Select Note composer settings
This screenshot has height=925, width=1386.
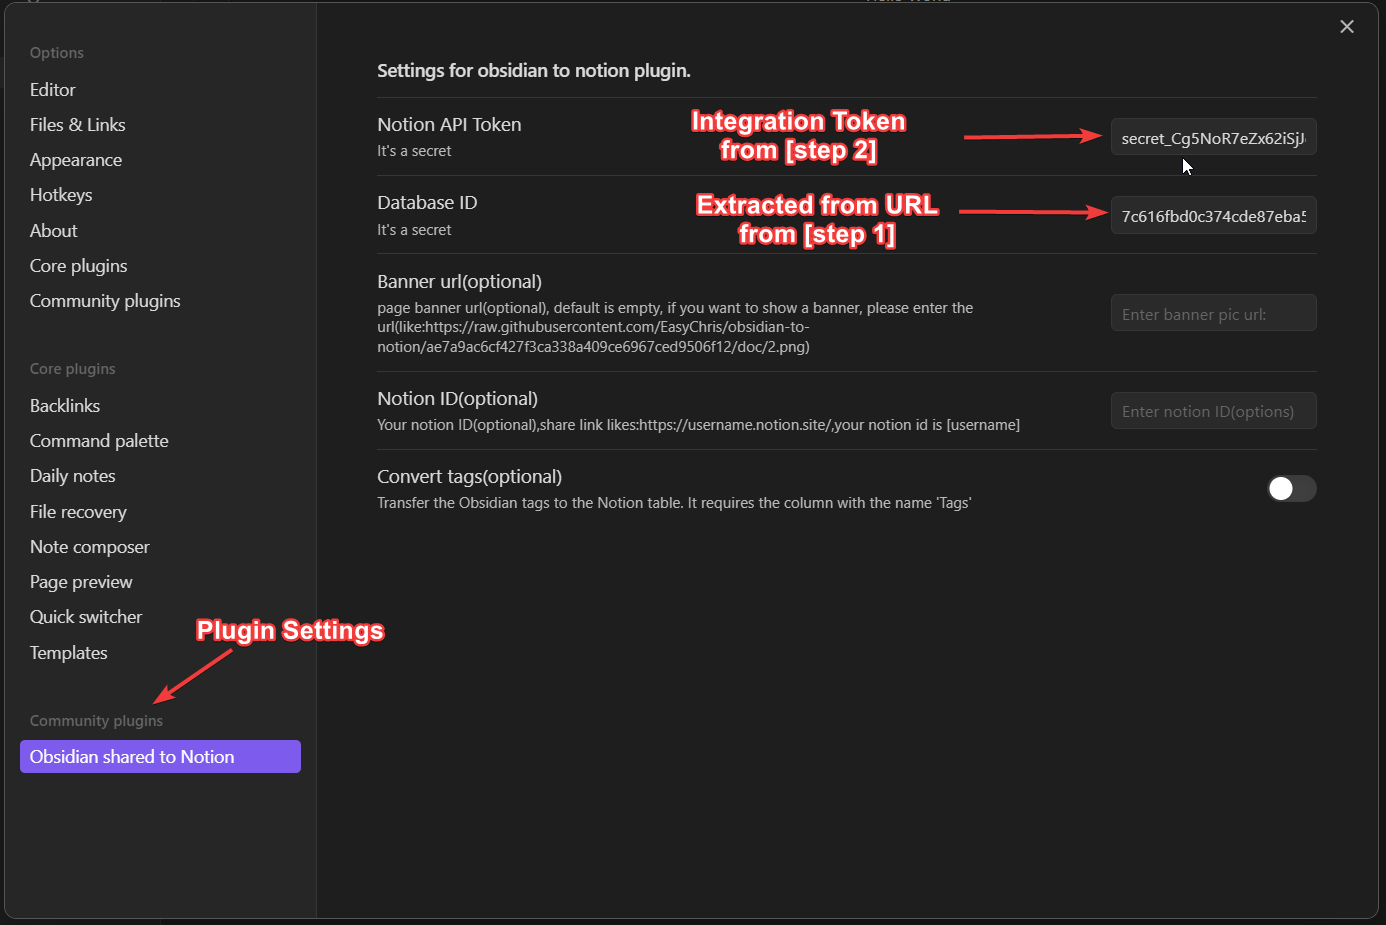pos(90,547)
